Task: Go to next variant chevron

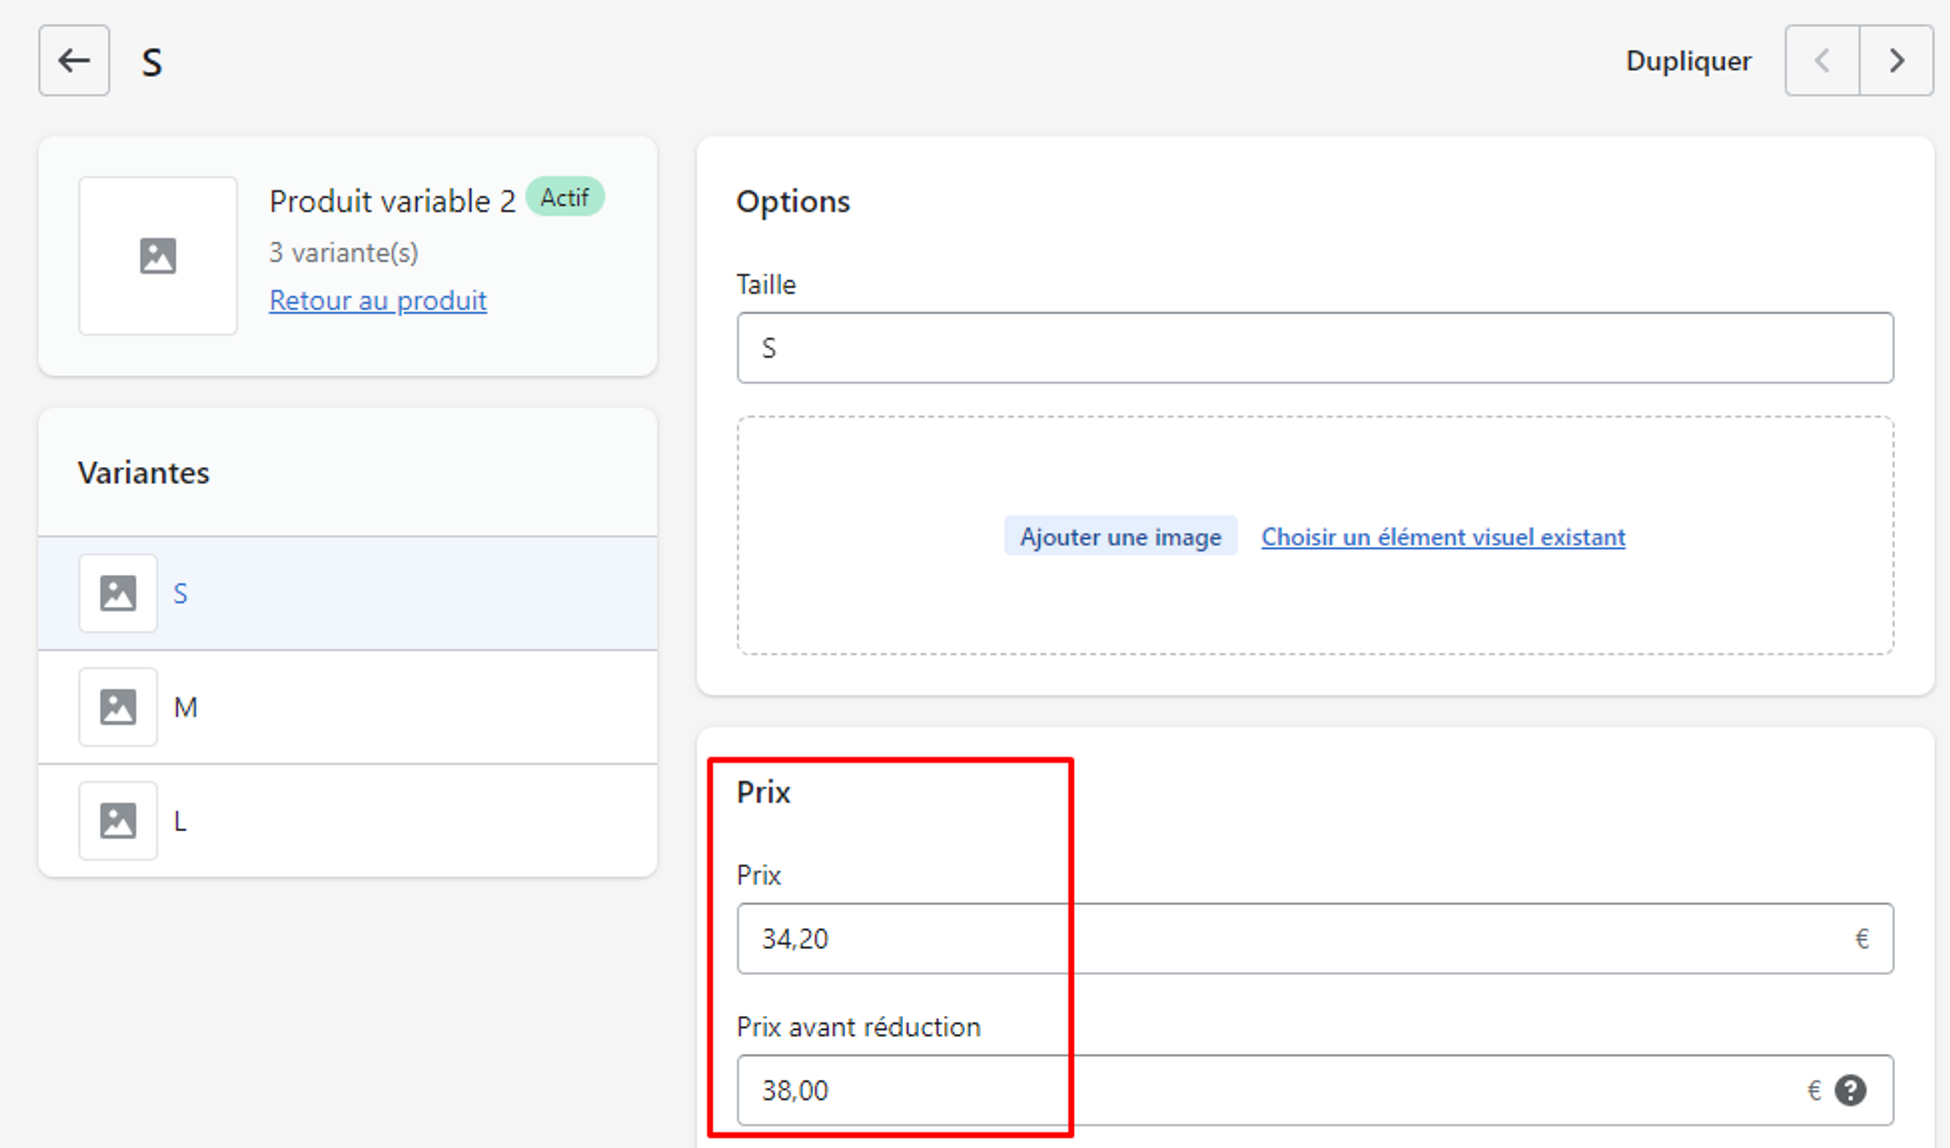Action: (x=1896, y=61)
